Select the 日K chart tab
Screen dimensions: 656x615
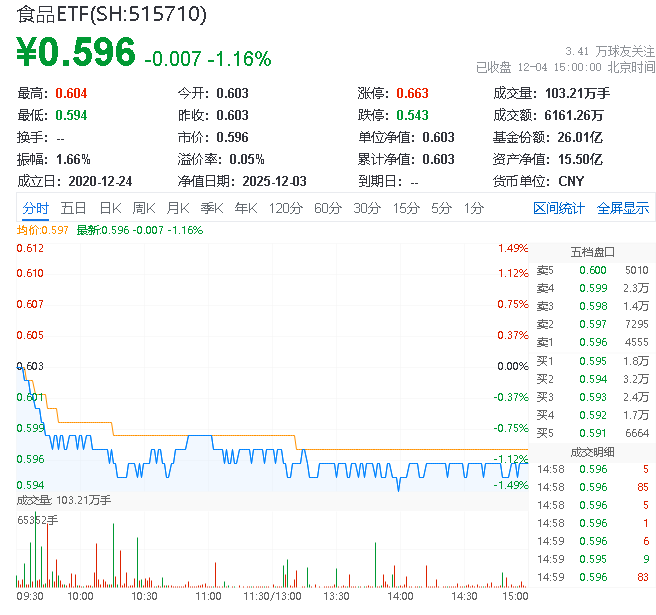click(x=110, y=208)
